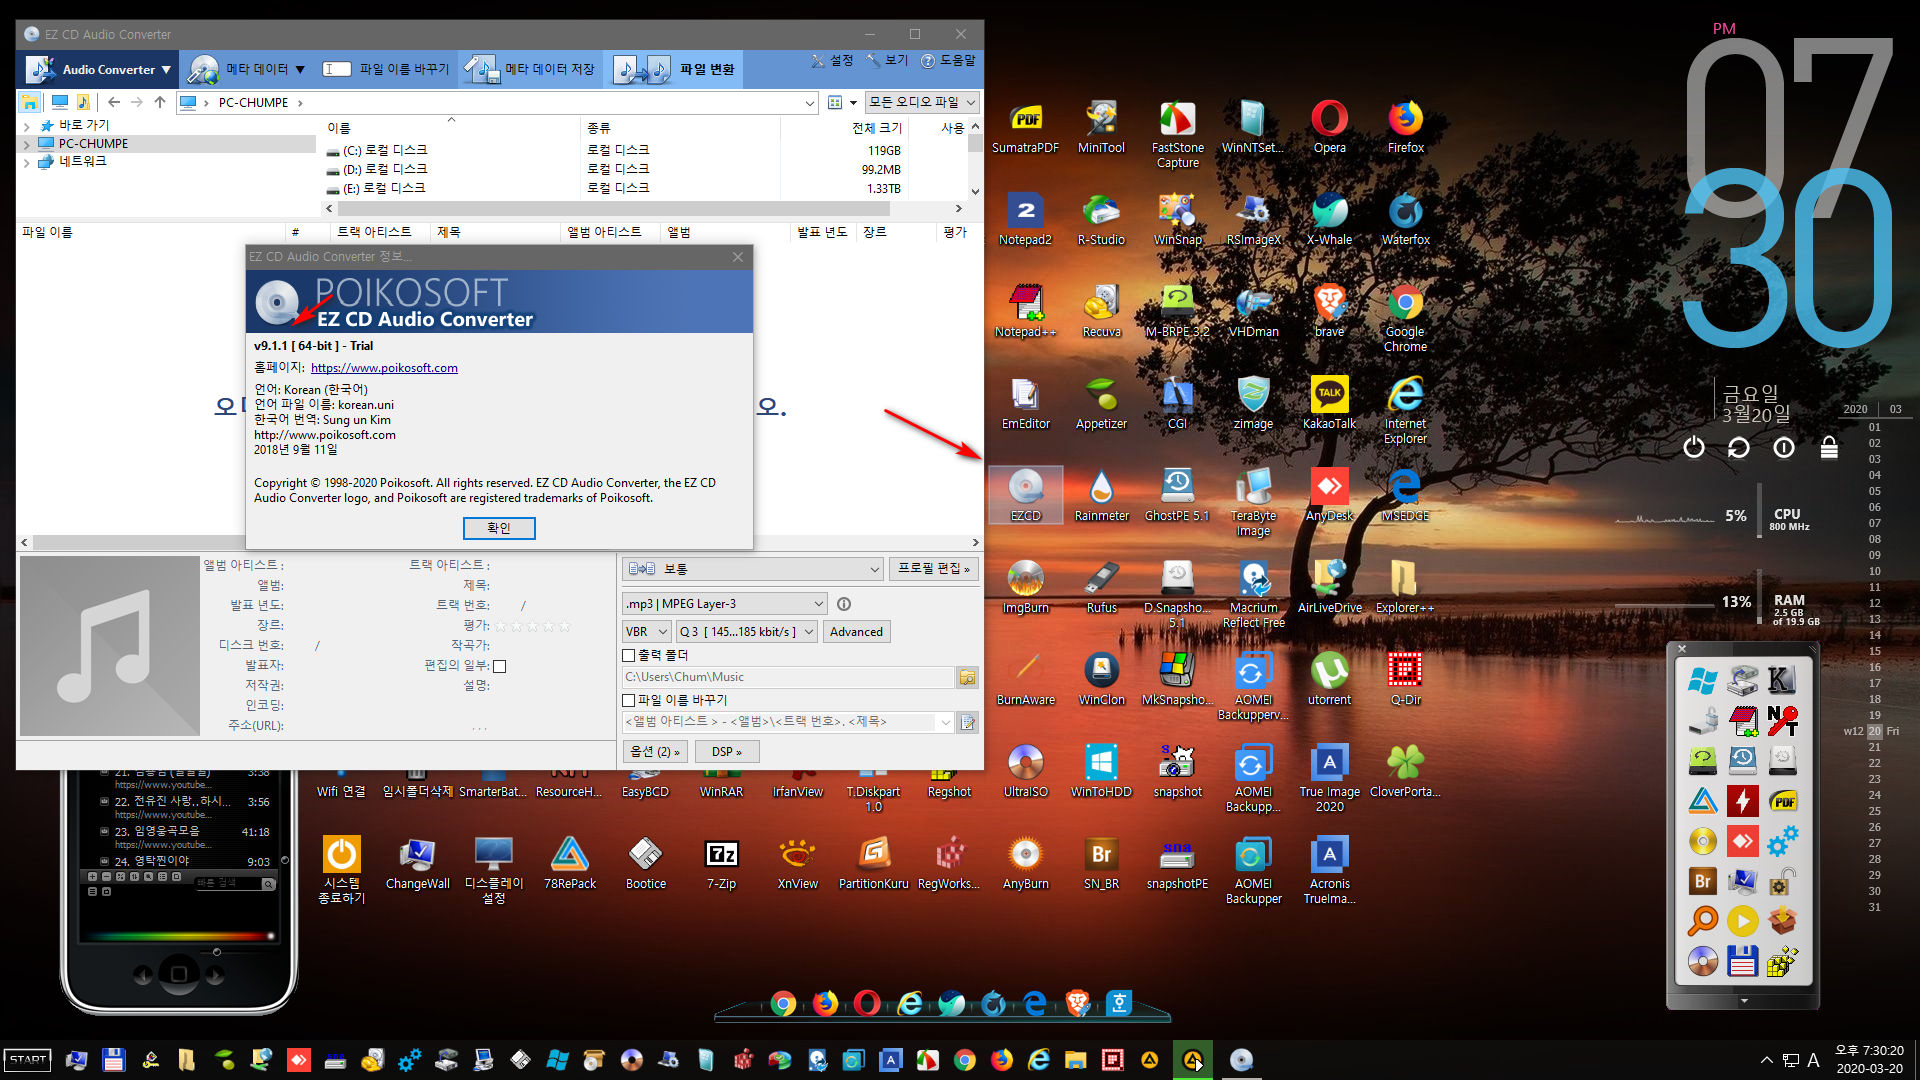Open the VBR mode dropdown
1920x1080 pixels.
[x=646, y=632]
